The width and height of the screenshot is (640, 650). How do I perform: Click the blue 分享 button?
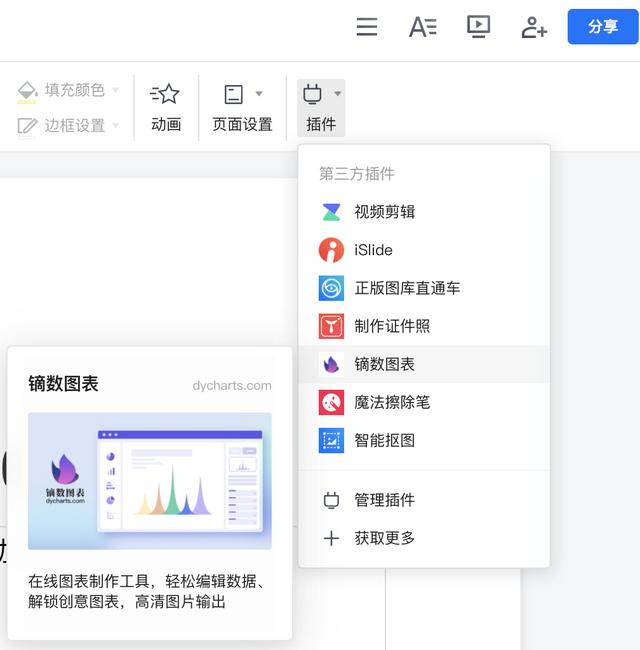coord(603,27)
